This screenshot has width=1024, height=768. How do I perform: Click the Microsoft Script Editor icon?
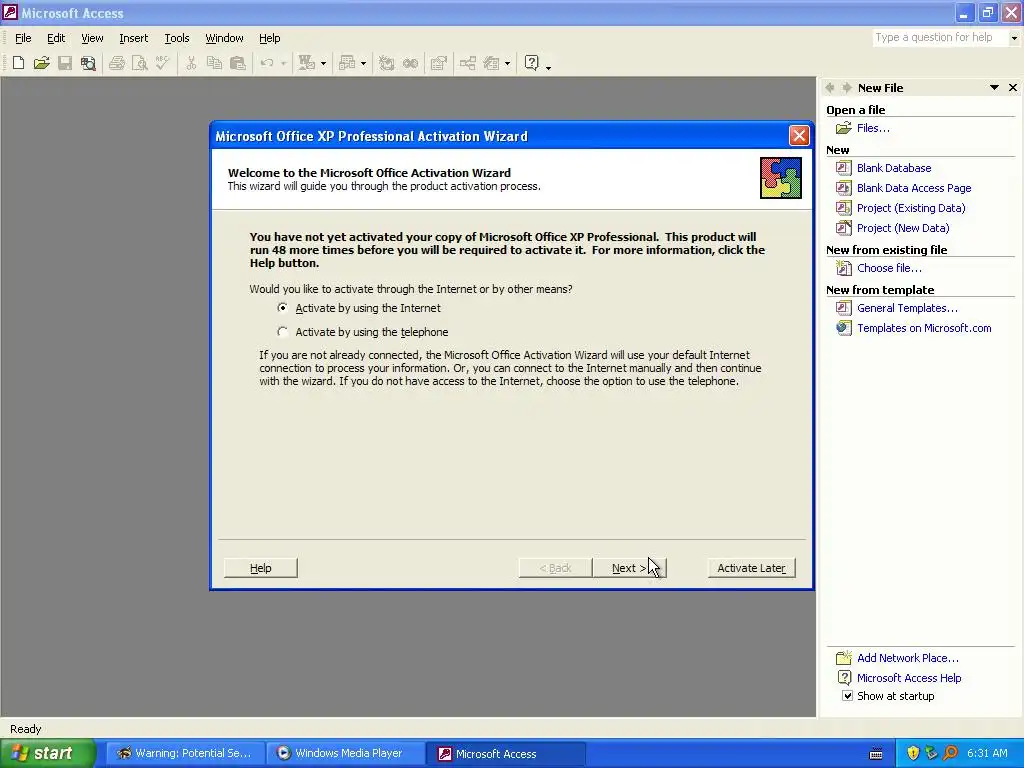click(410, 63)
